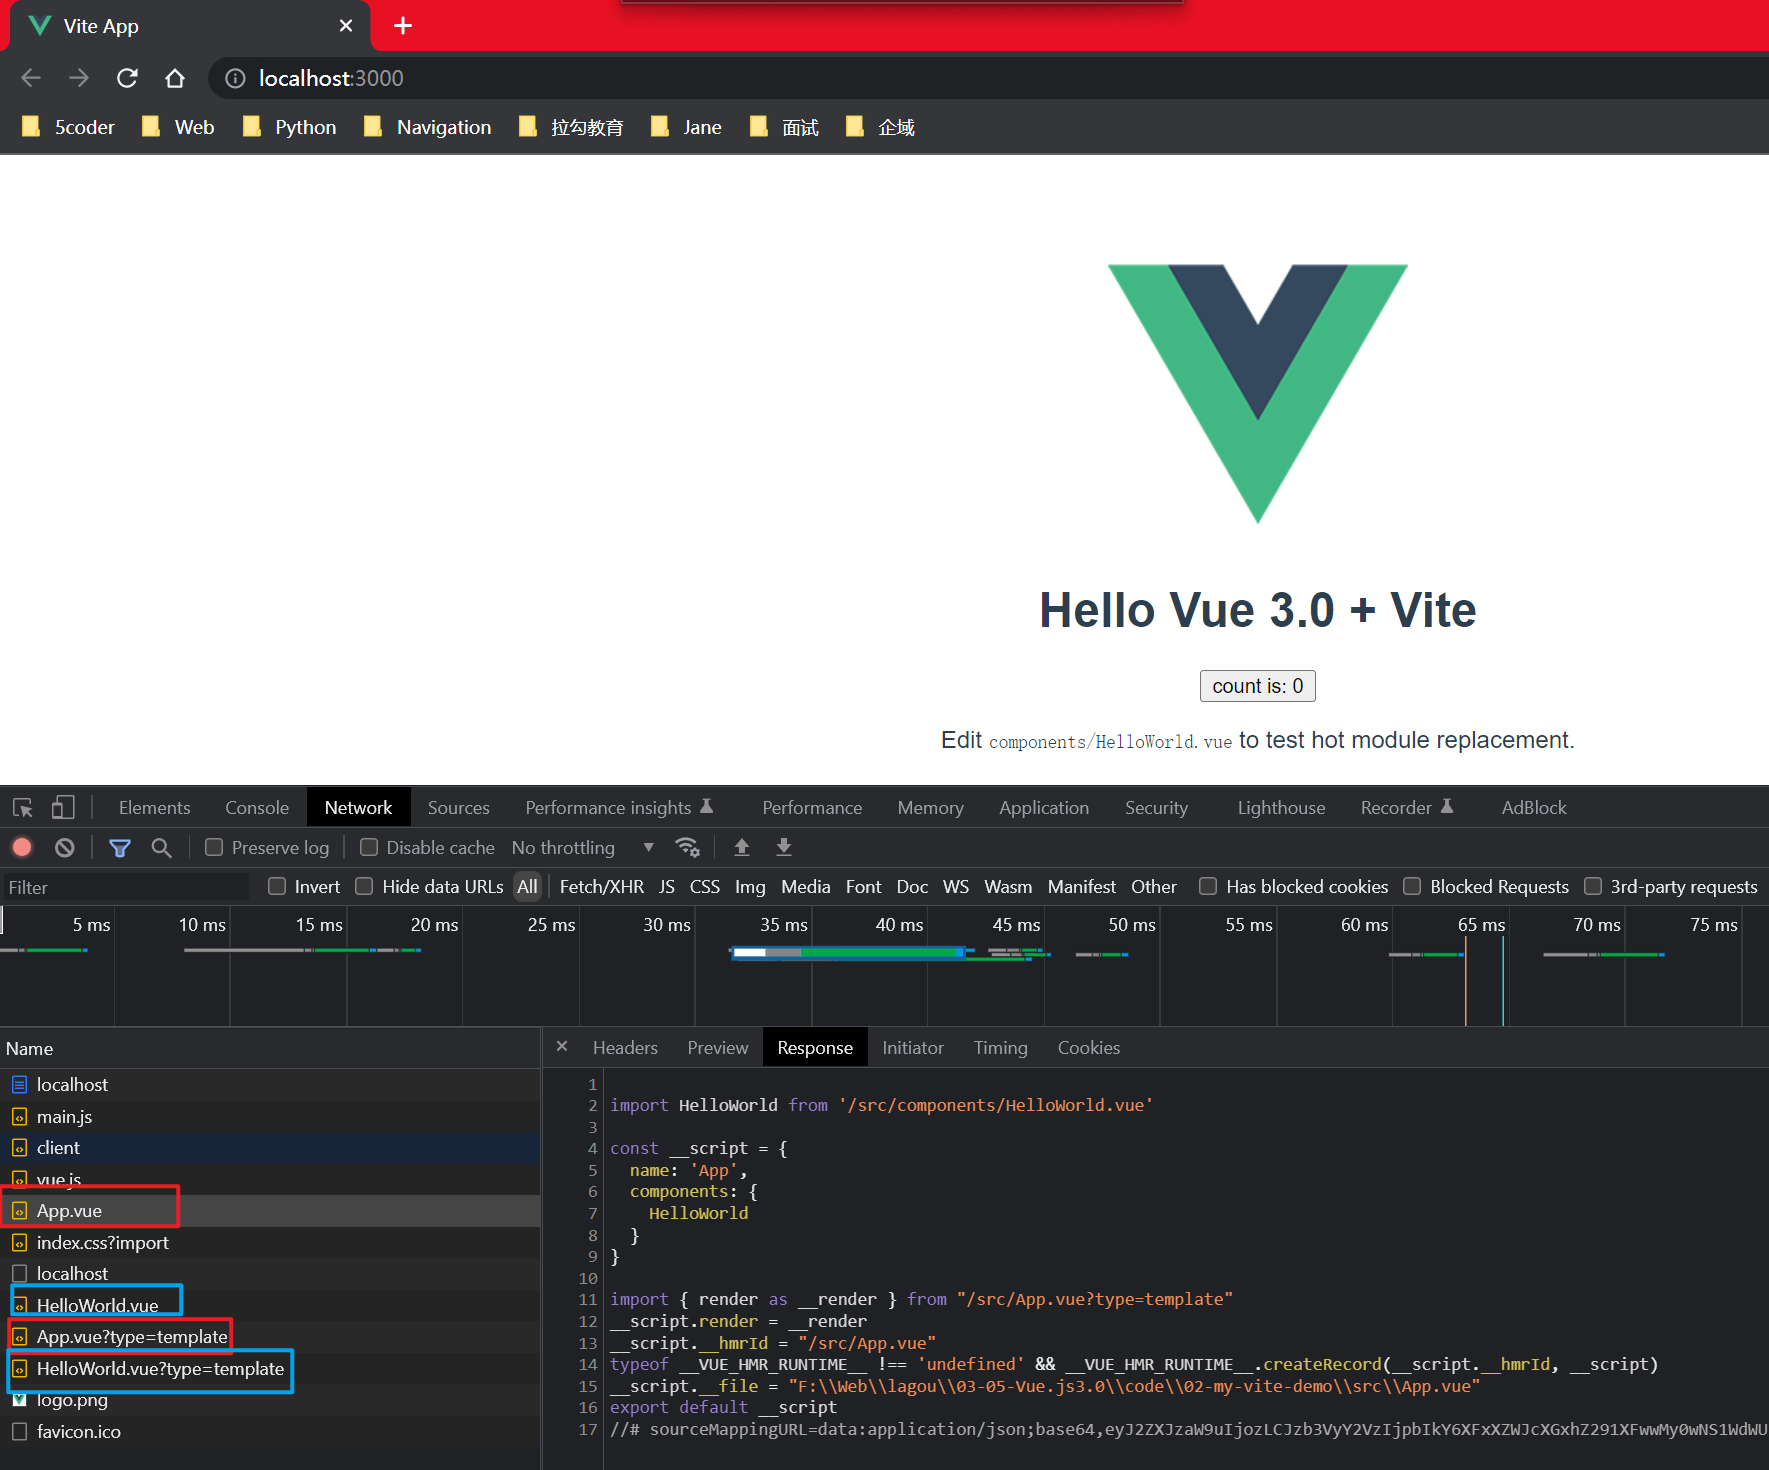Show the request Cookies tab

pyautogui.click(x=1089, y=1047)
